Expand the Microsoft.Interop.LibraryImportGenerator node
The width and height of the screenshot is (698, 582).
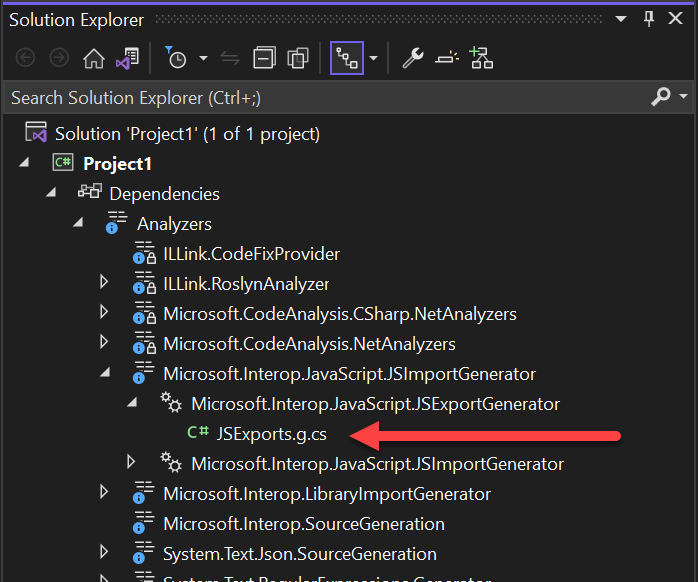tap(104, 493)
